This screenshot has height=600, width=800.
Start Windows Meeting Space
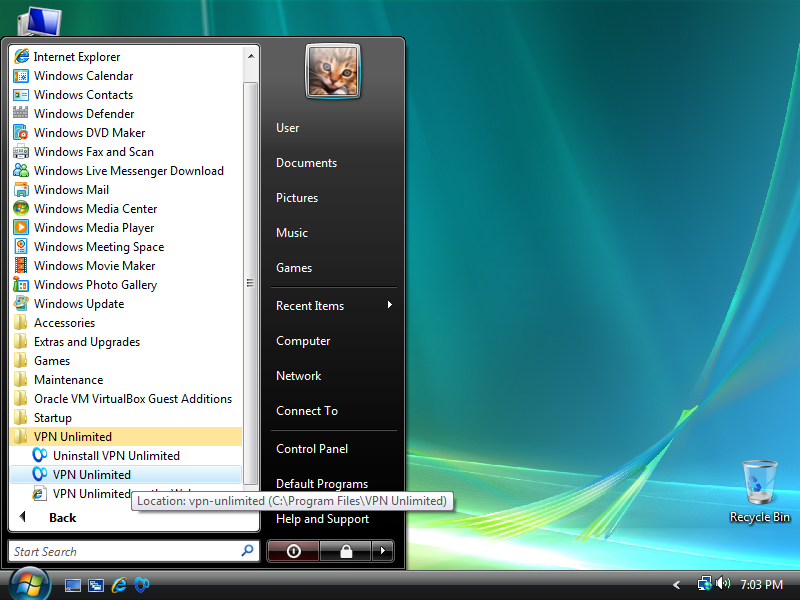(126, 246)
